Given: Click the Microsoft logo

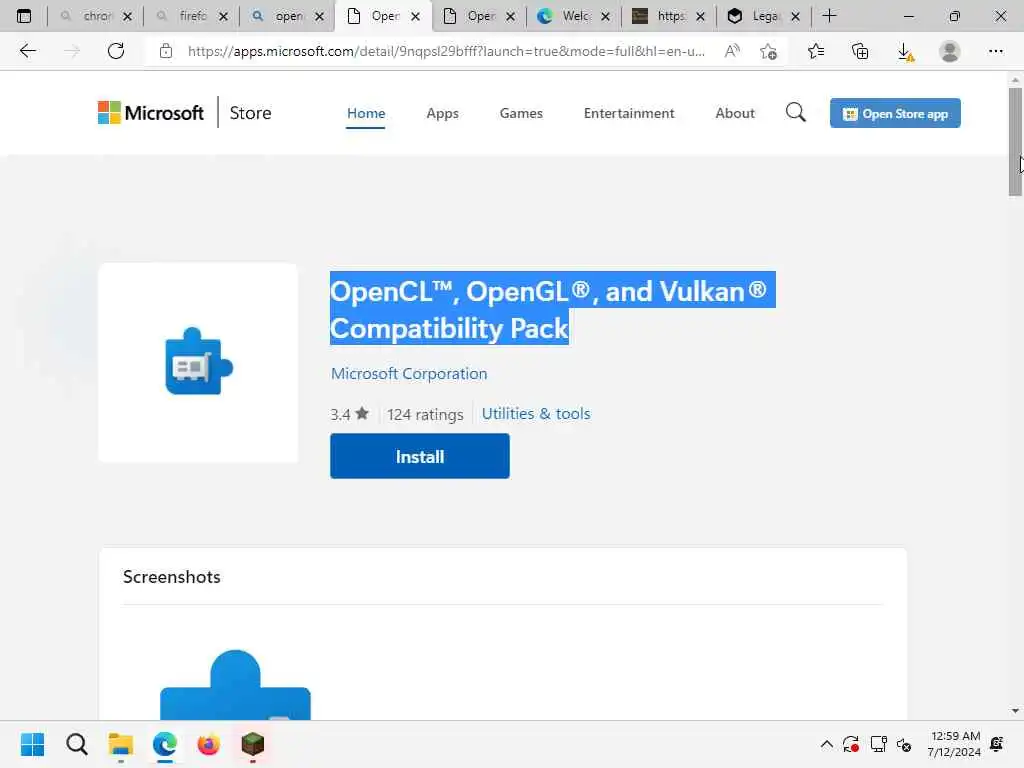Looking at the screenshot, I should point(151,112).
